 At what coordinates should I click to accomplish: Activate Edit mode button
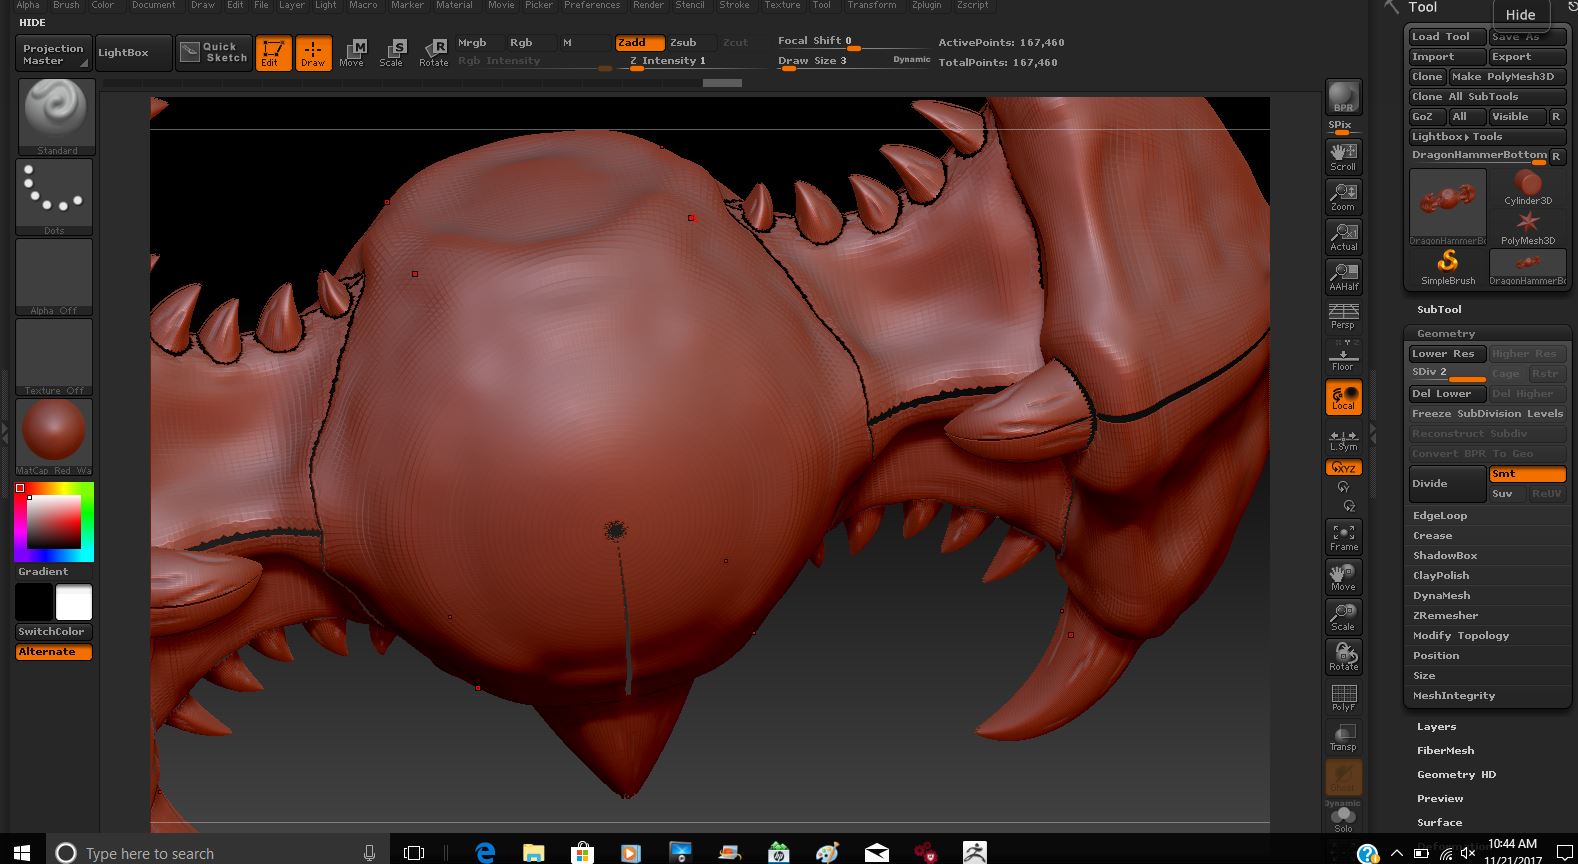pyautogui.click(x=273, y=52)
